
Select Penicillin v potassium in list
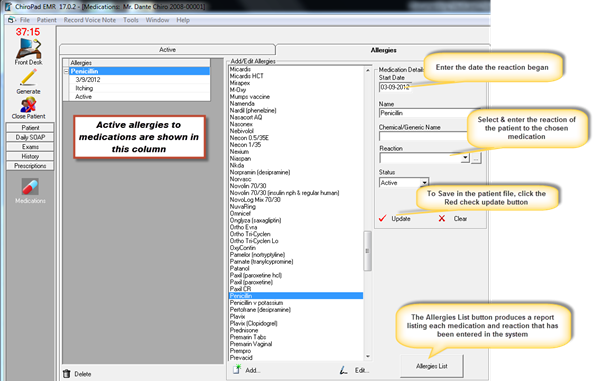click(x=256, y=303)
